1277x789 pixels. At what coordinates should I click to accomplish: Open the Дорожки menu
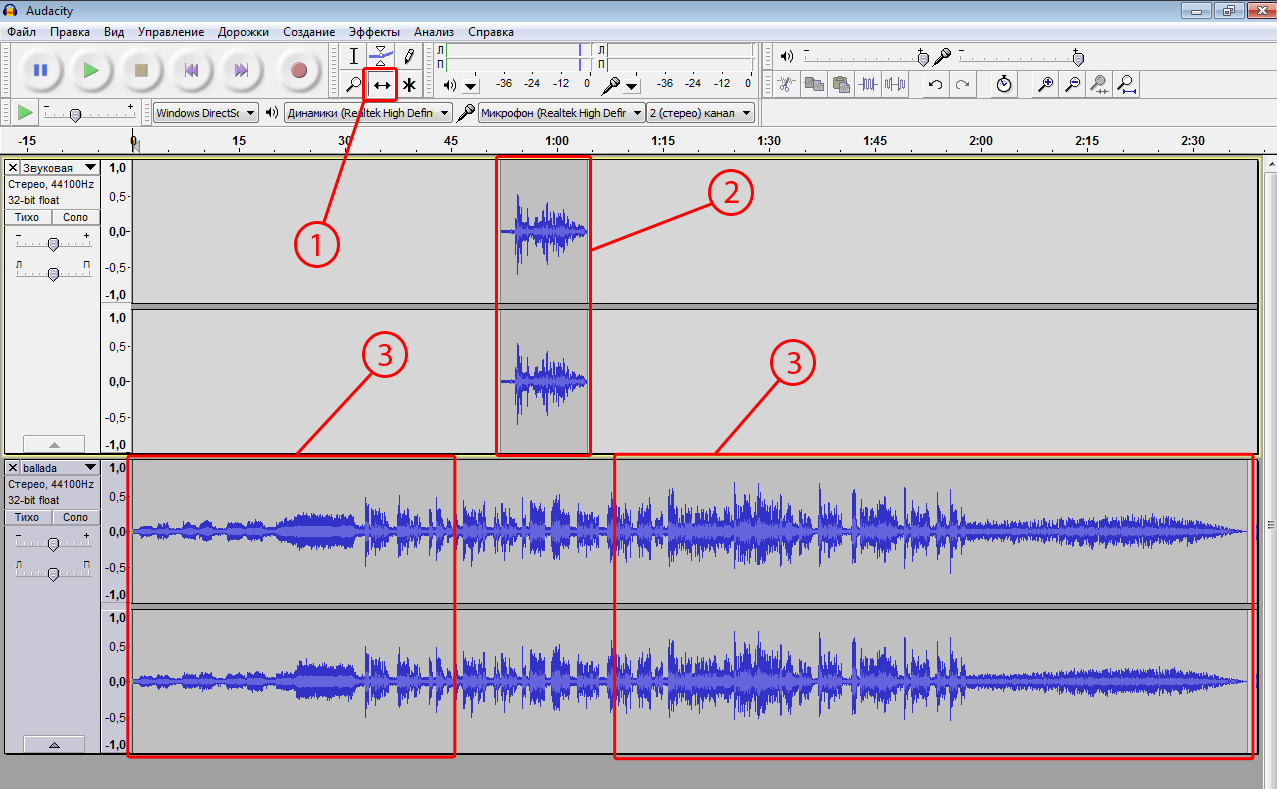pos(245,32)
